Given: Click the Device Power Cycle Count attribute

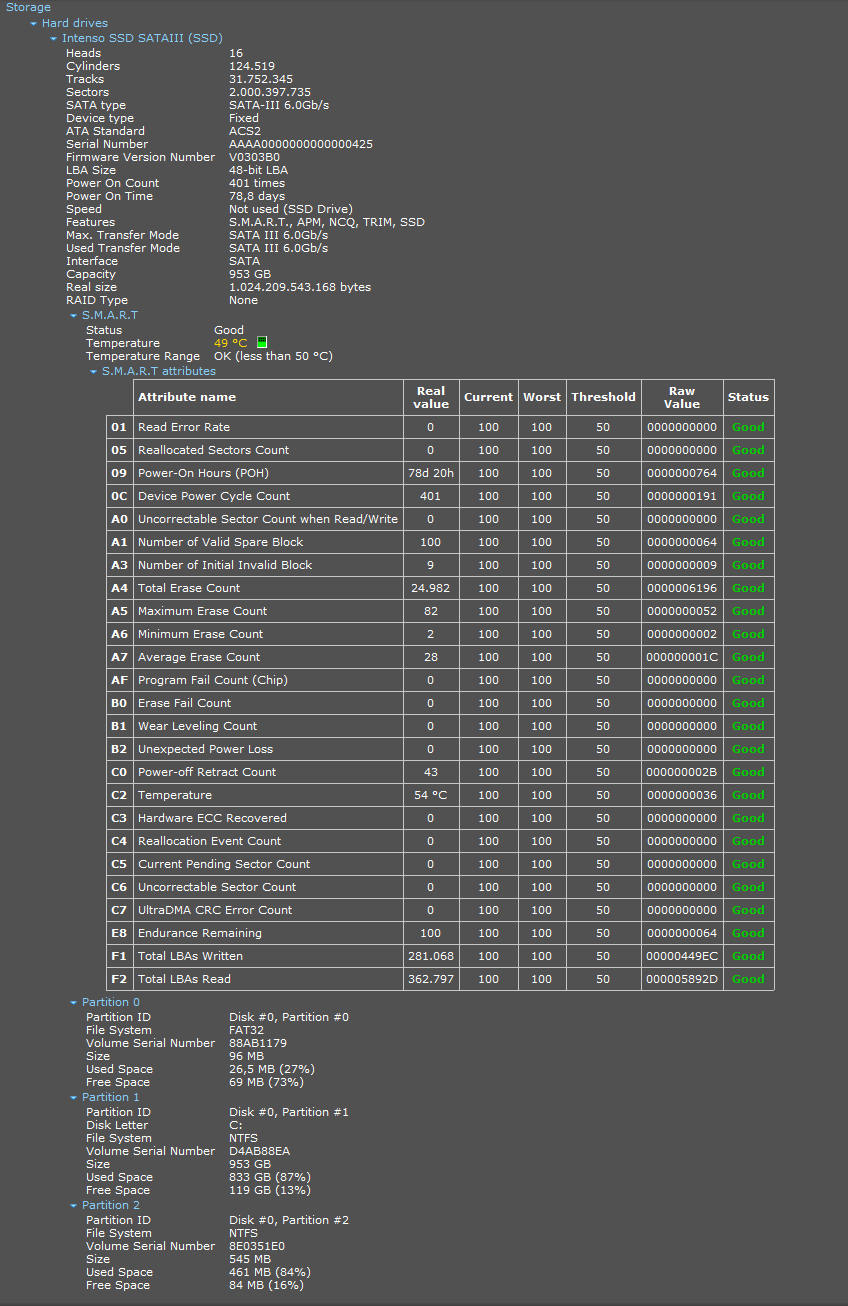Looking at the screenshot, I should (214, 496).
